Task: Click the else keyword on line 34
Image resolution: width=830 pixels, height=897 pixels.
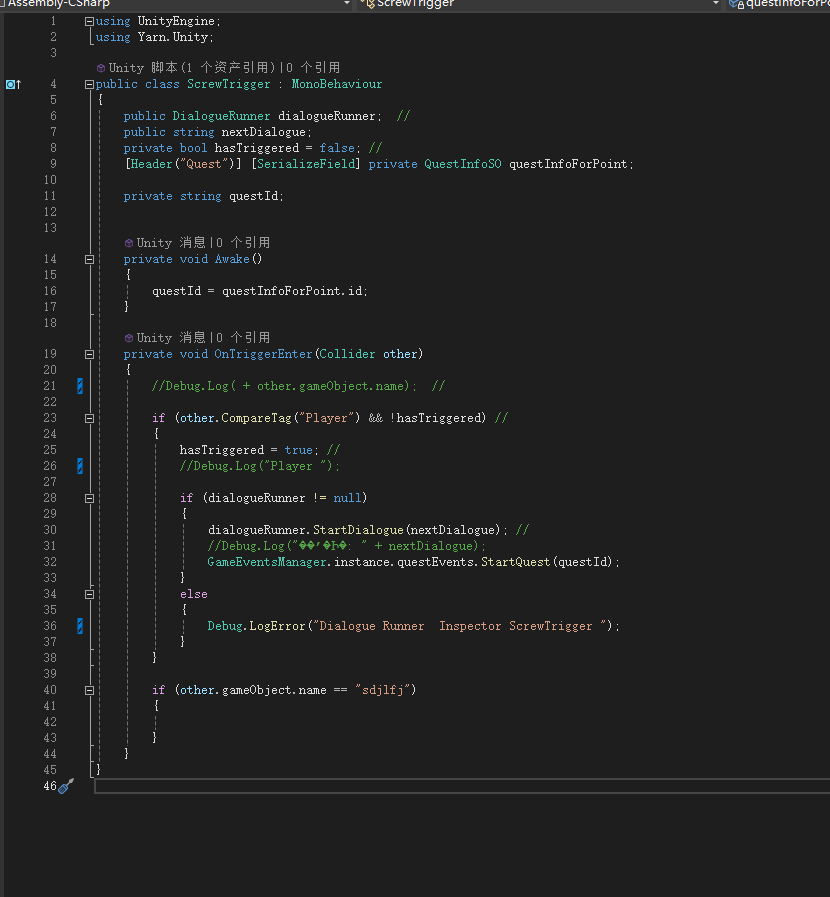Action: click(194, 594)
